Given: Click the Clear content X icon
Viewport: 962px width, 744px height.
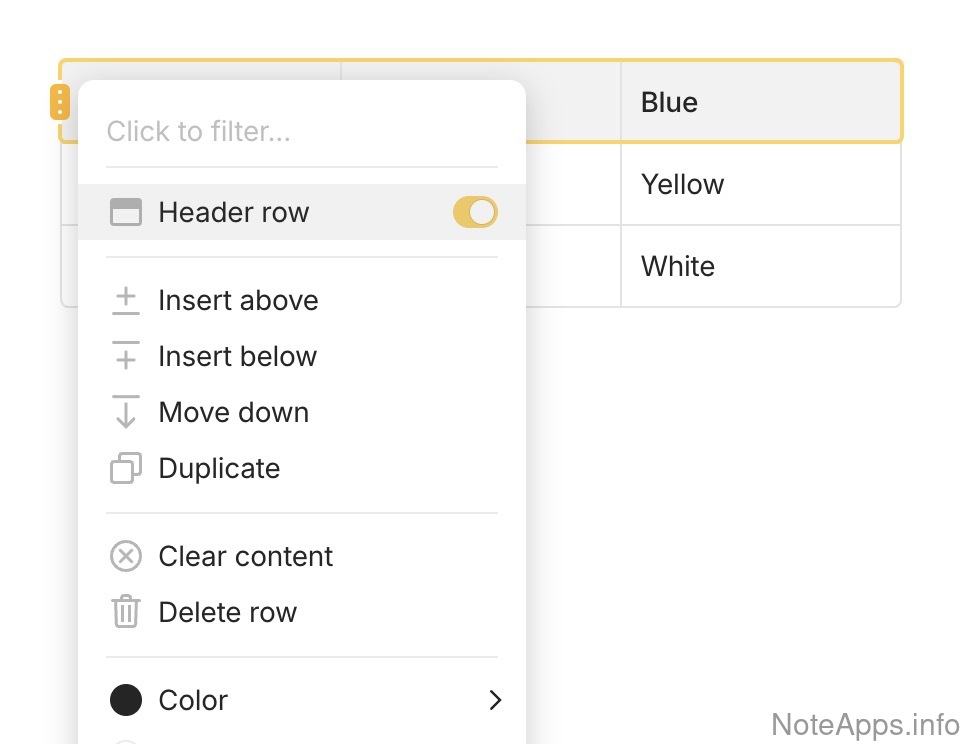Looking at the screenshot, I should click(x=125, y=556).
